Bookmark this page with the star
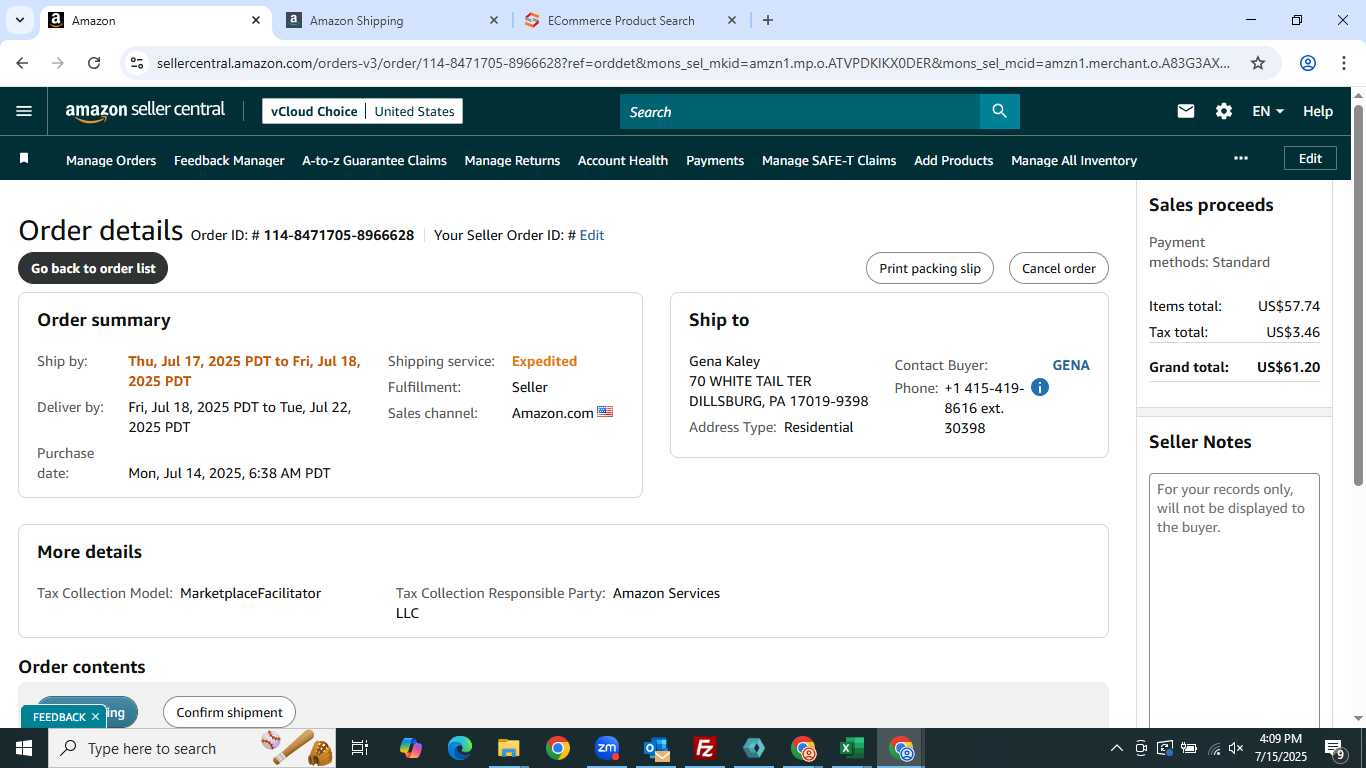 pyautogui.click(x=1258, y=63)
